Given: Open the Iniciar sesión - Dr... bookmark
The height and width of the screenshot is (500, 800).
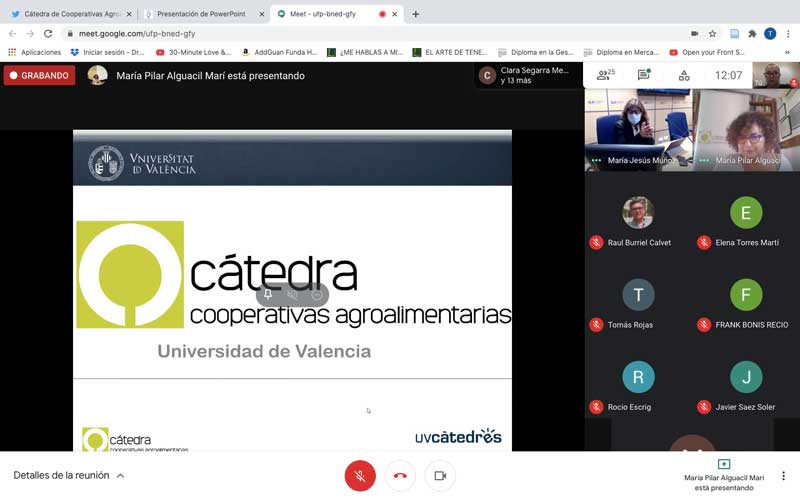Looking at the screenshot, I should [x=107, y=52].
